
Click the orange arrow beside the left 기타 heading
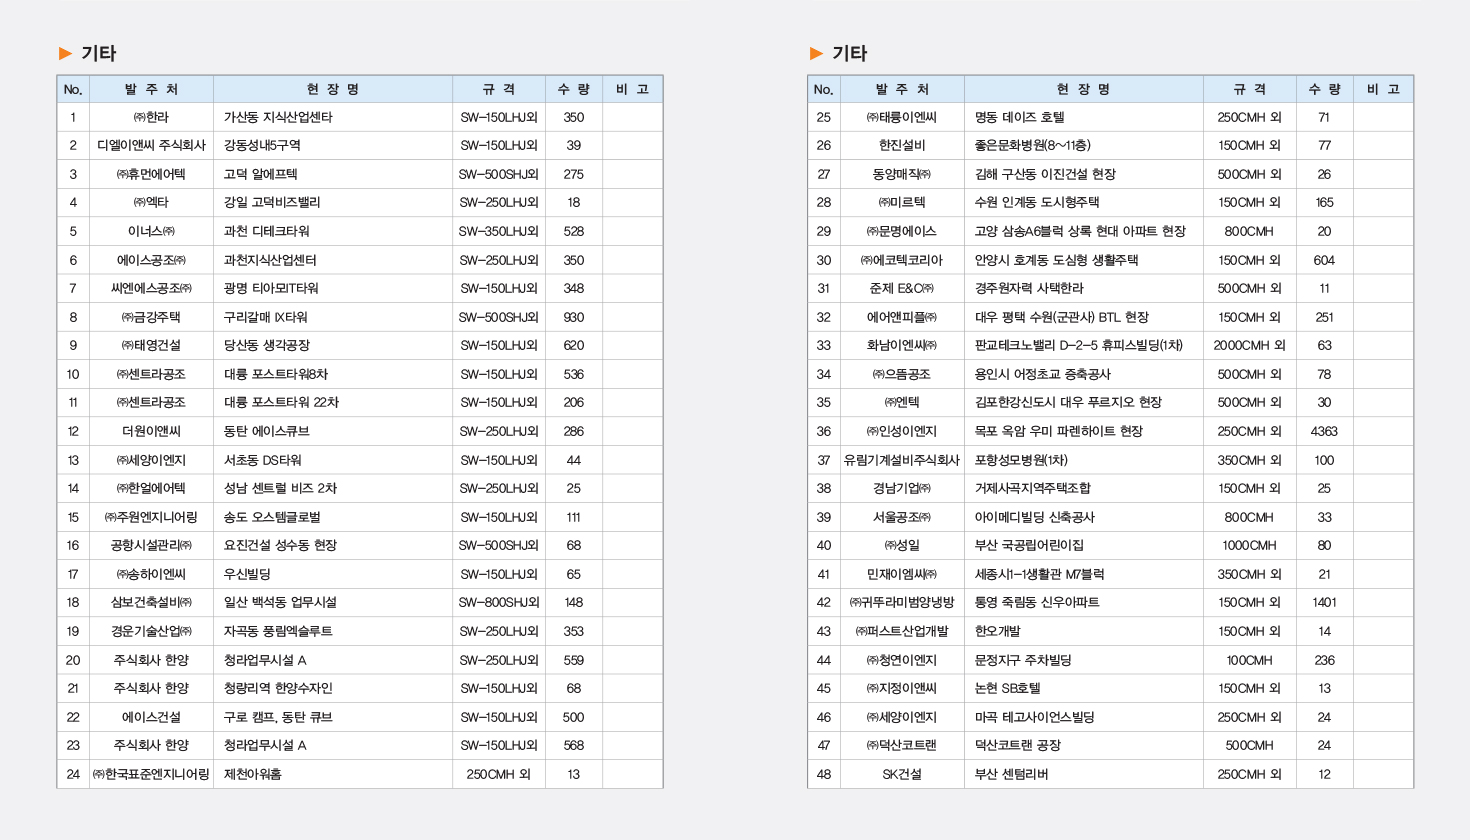(66, 53)
